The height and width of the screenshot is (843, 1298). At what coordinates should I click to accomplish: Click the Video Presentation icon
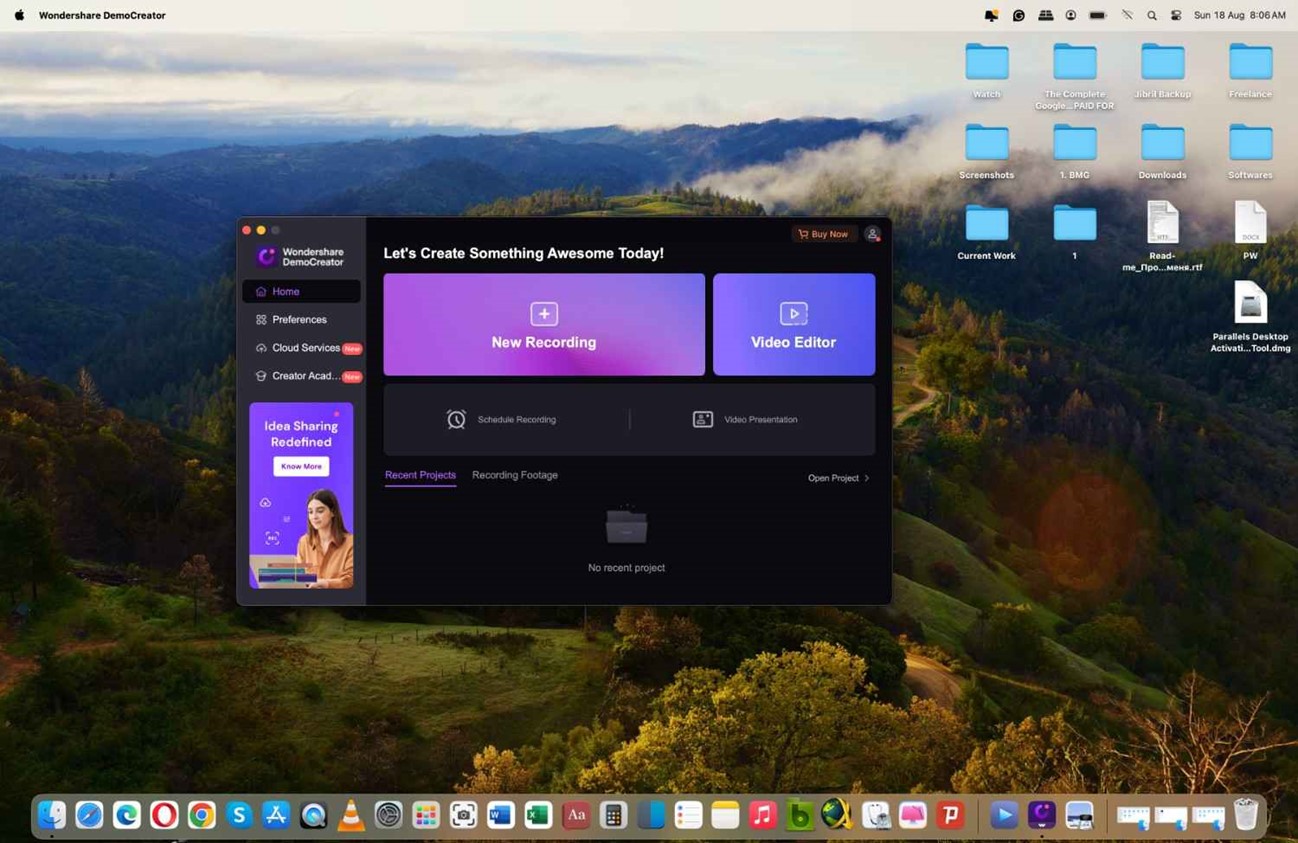pyautogui.click(x=703, y=420)
